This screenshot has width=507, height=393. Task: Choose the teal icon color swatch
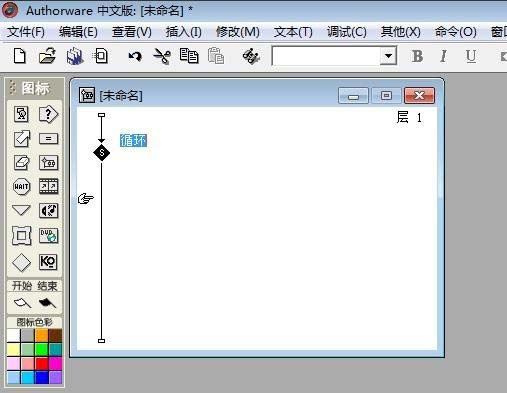point(55,350)
